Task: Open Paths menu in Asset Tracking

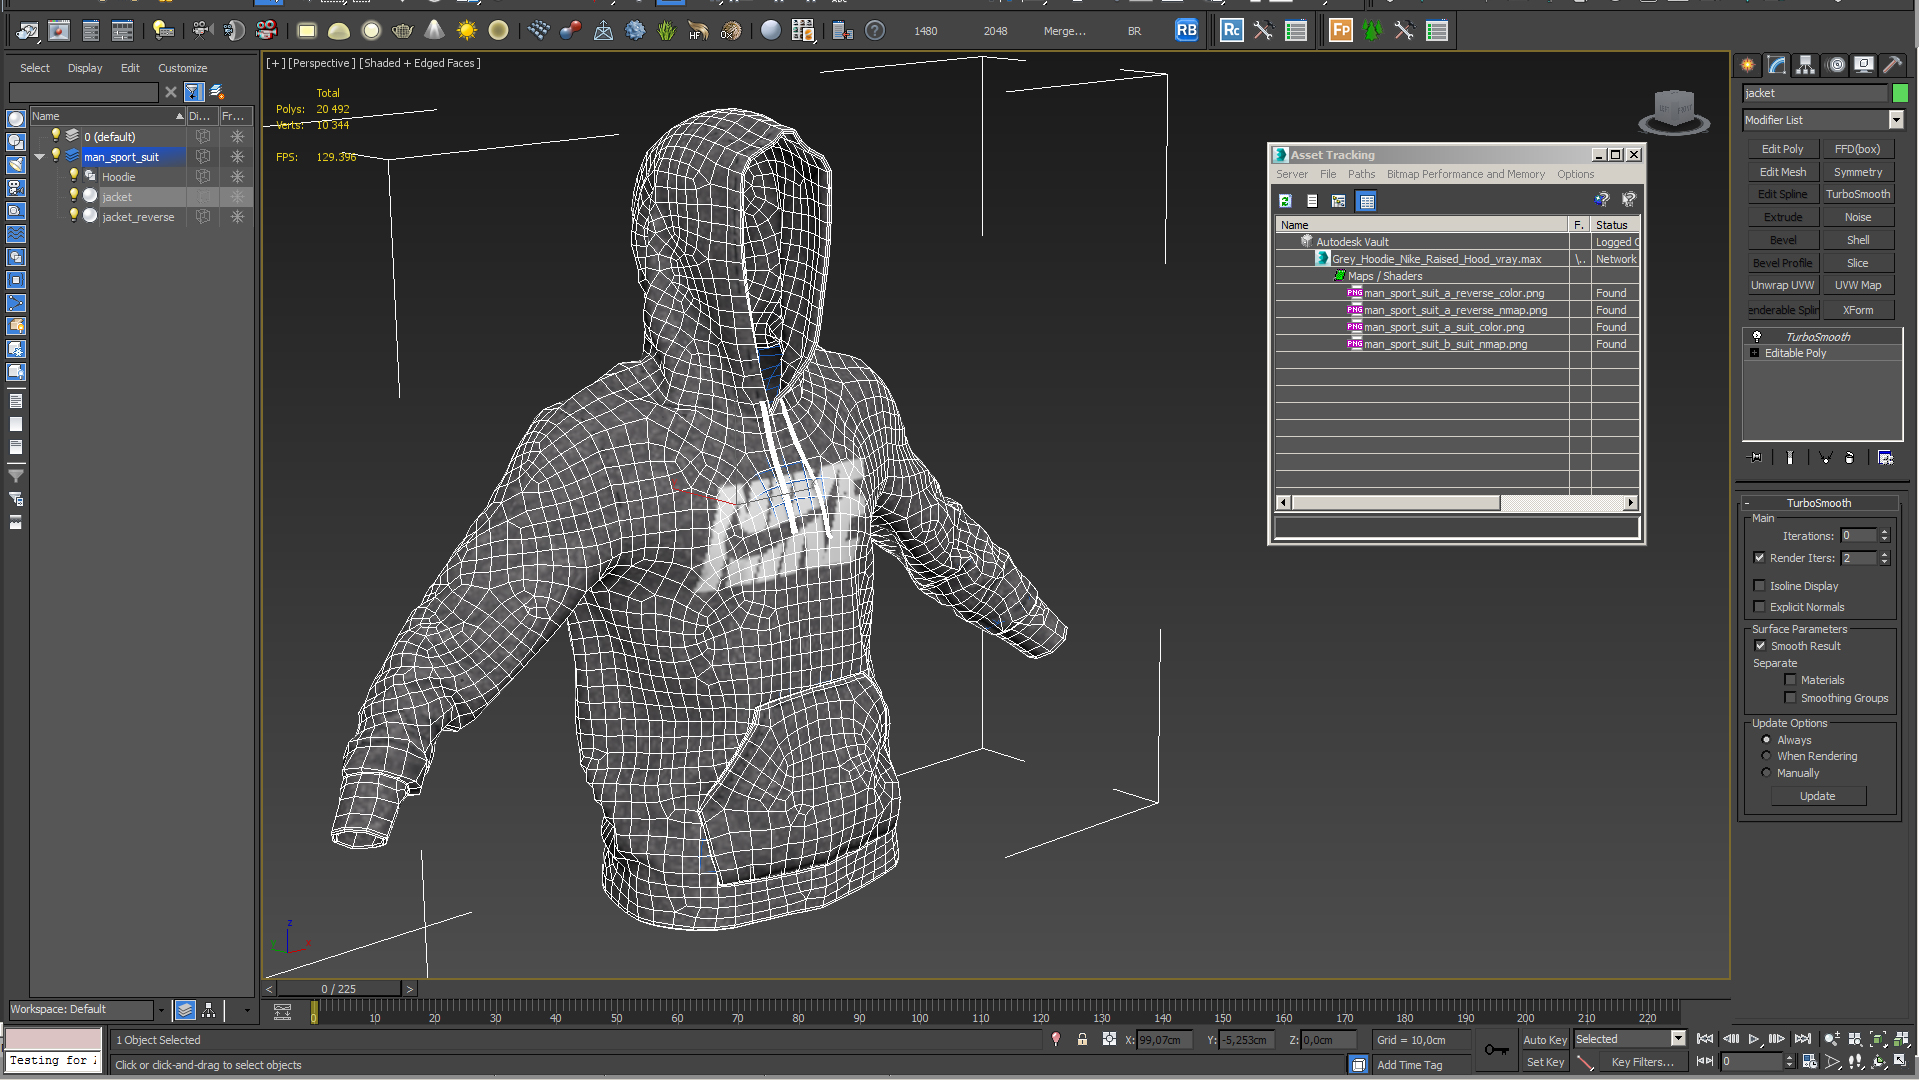Action: click(x=1361, y=174)
